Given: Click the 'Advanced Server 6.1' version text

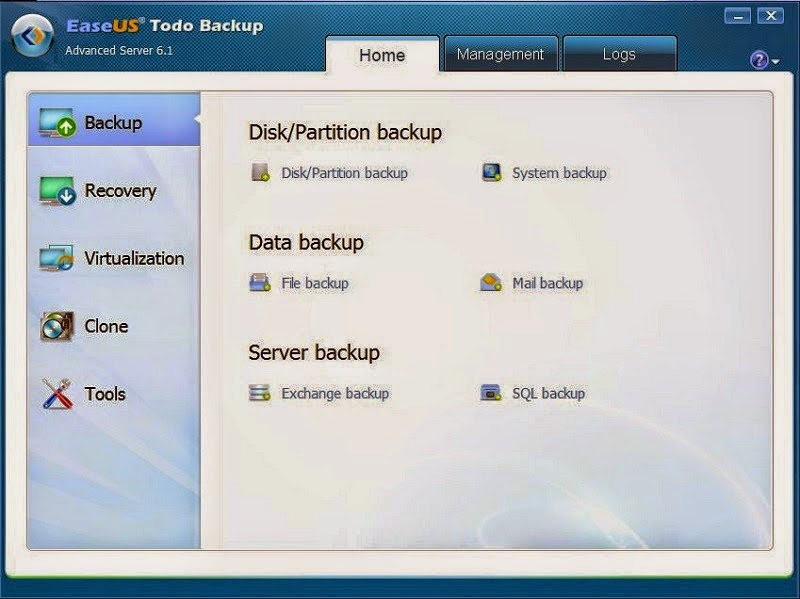Looking at the screenshot, I should (119, 51).
